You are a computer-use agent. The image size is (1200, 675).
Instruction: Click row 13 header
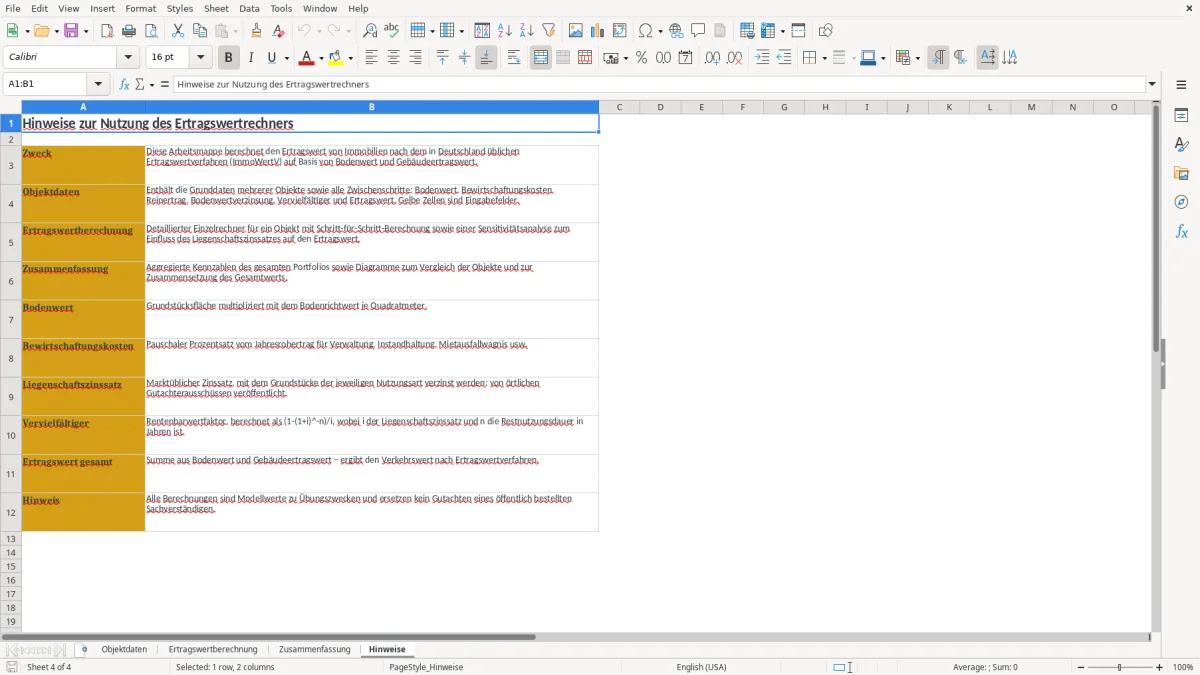tap(11, 538)
